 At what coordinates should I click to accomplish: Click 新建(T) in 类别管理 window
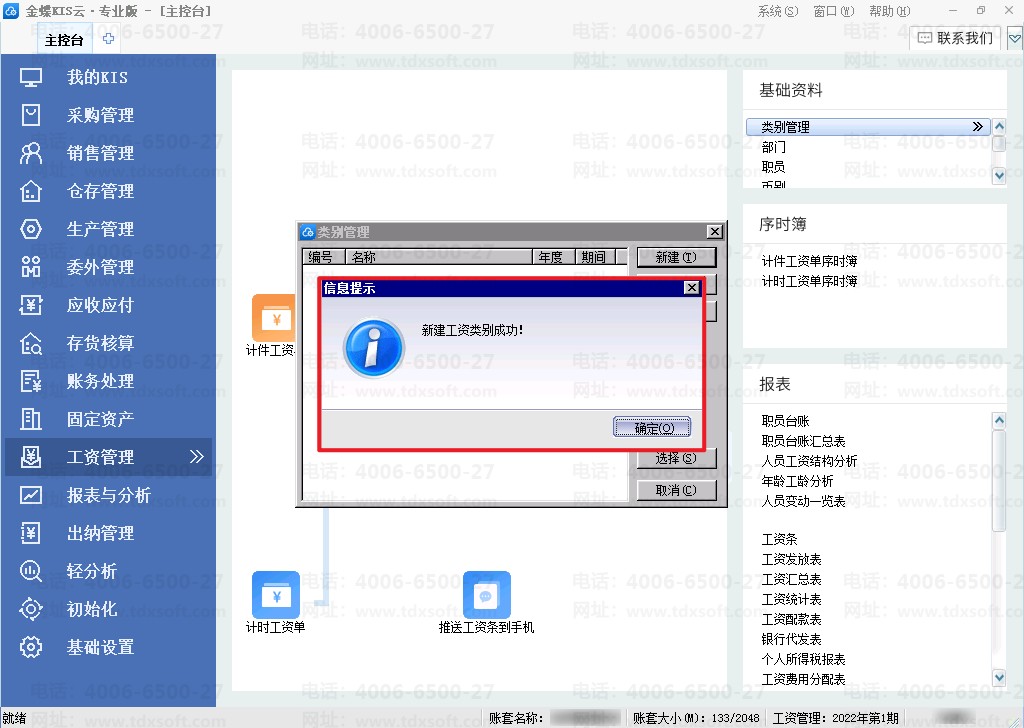click(x=676, y=257)
